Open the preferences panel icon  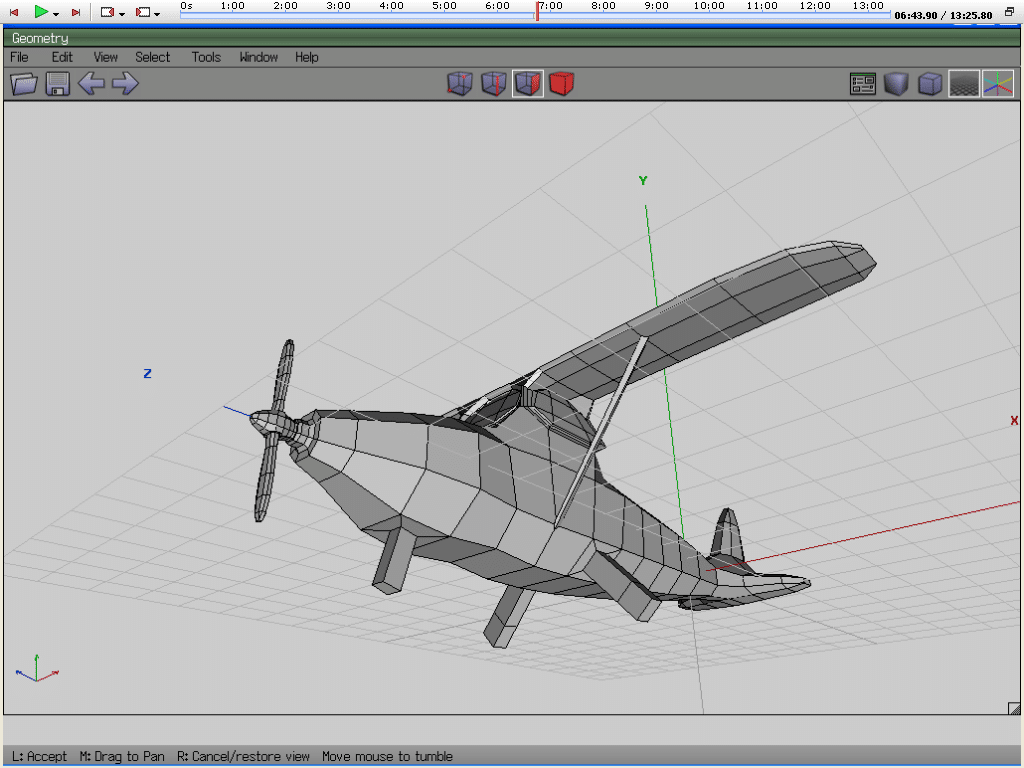click(863, 84)
